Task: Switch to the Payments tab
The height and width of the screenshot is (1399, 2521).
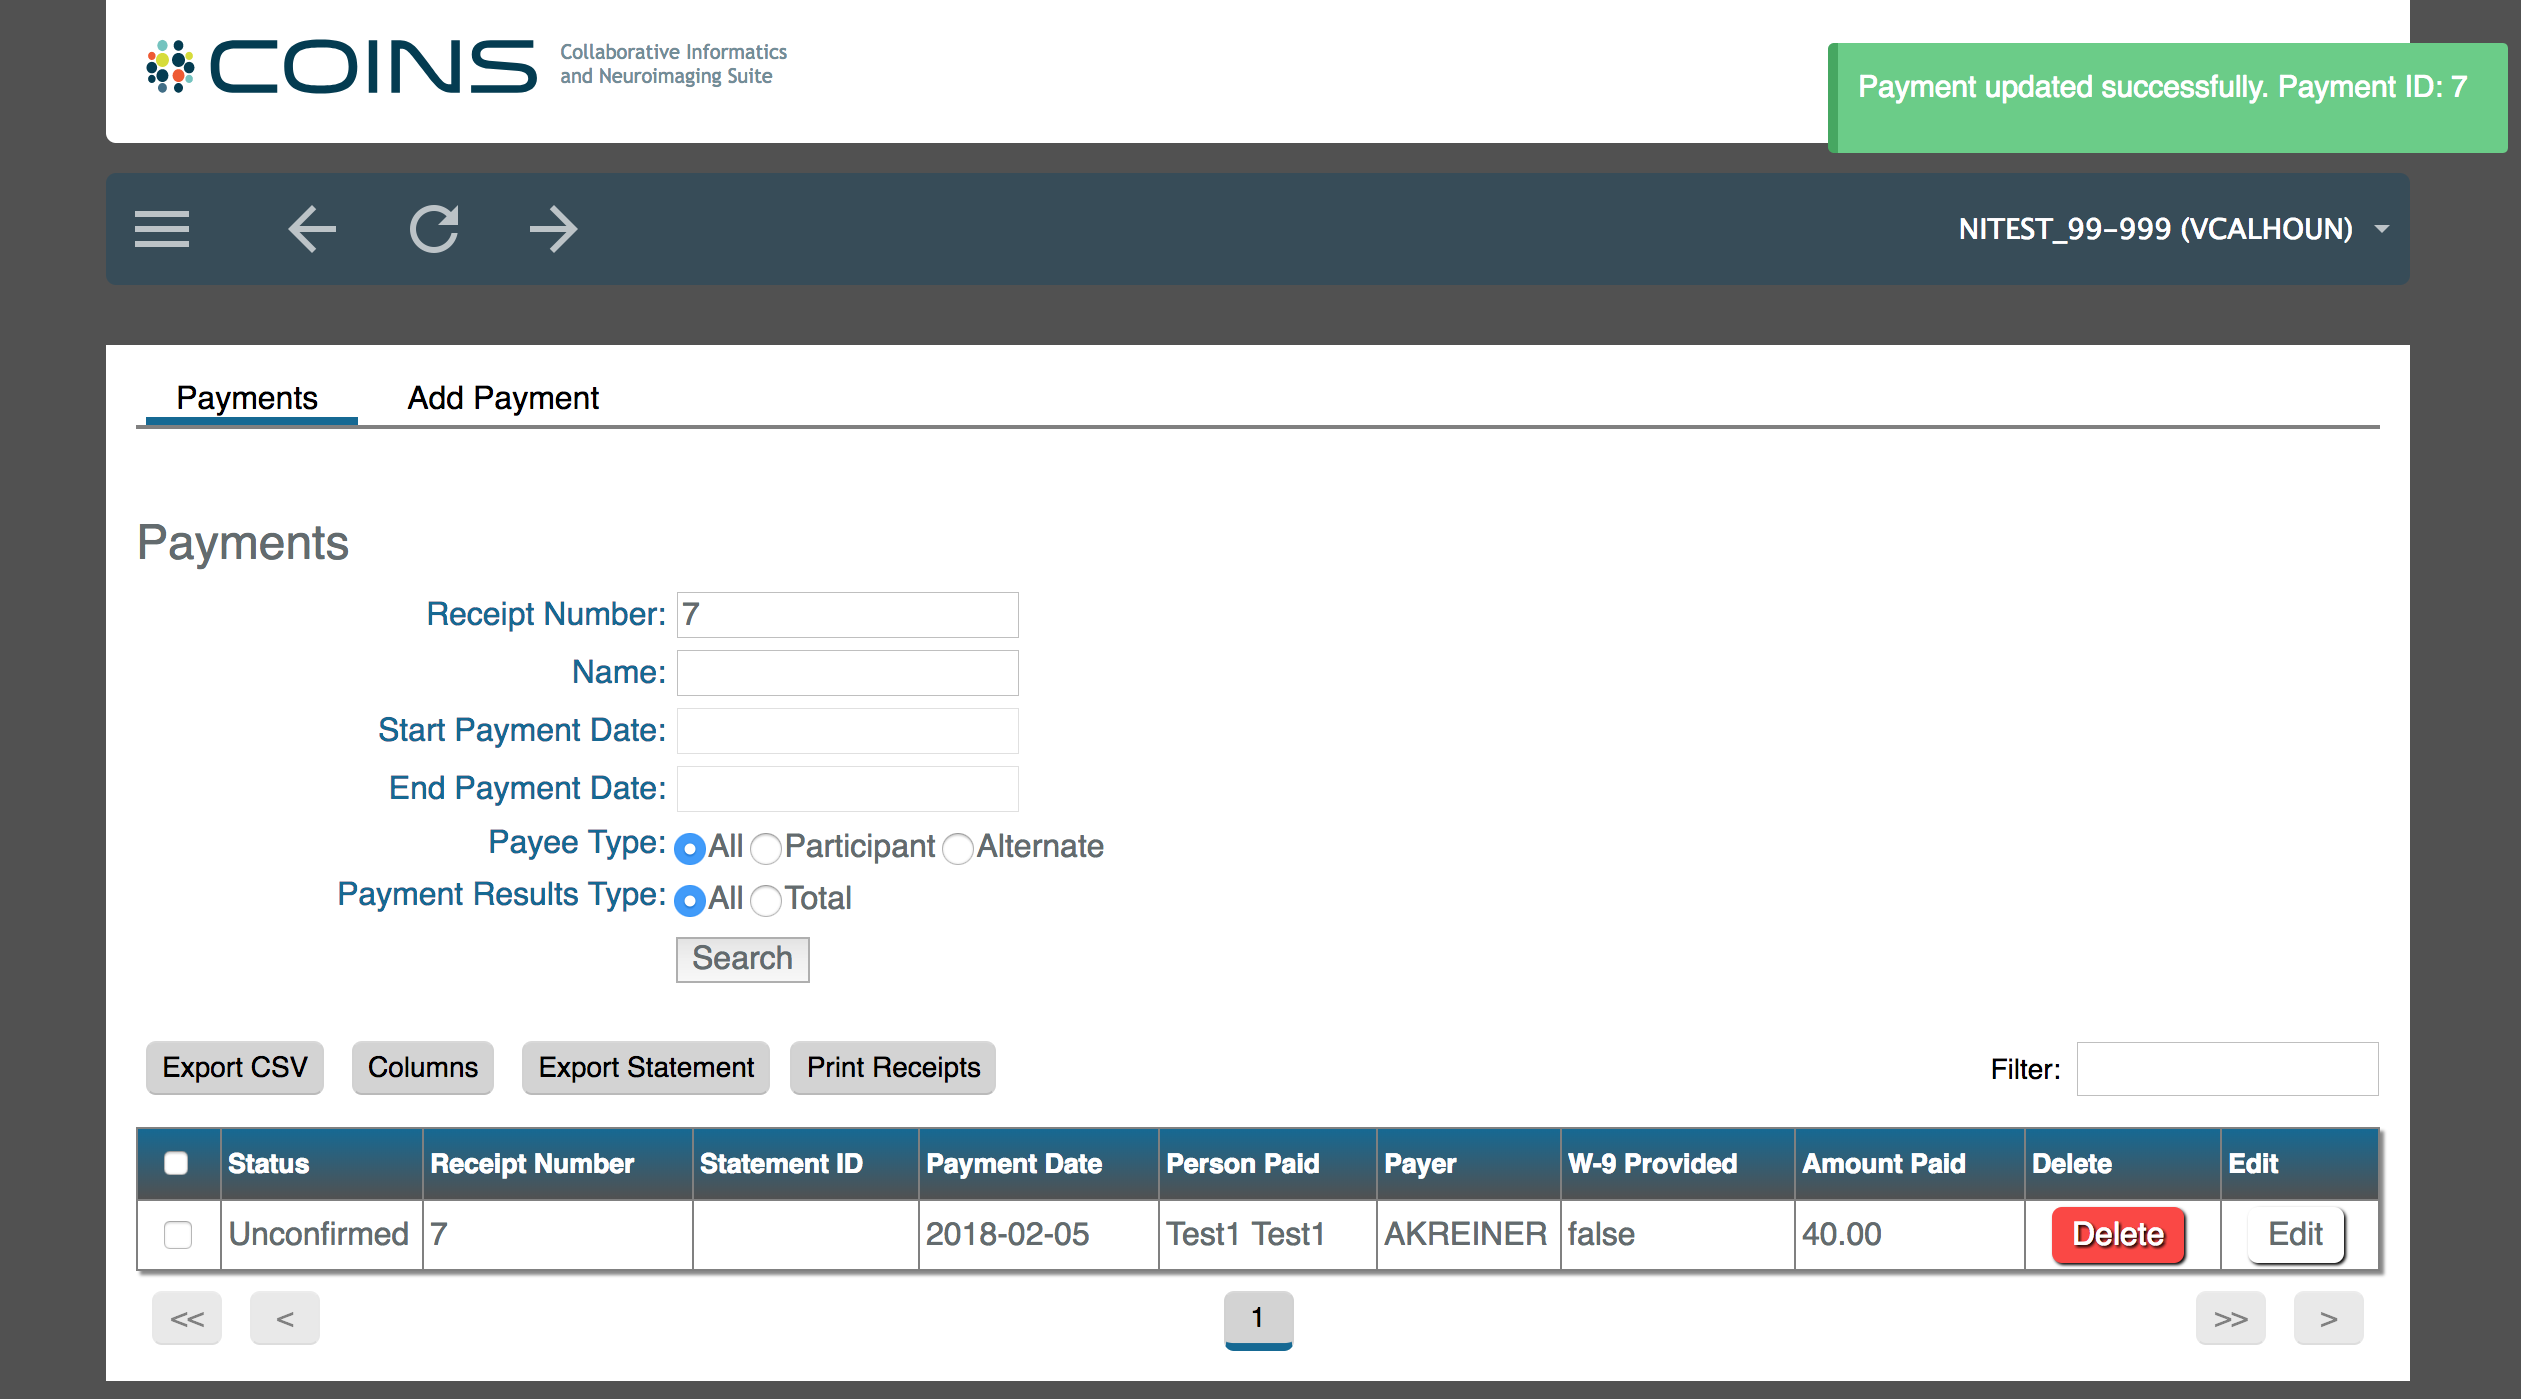Action: click(247, 397)
